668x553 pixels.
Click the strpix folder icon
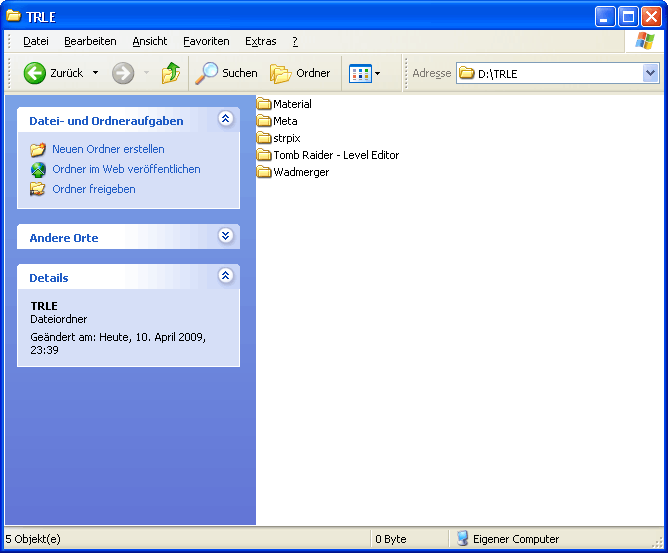point(264,138)
